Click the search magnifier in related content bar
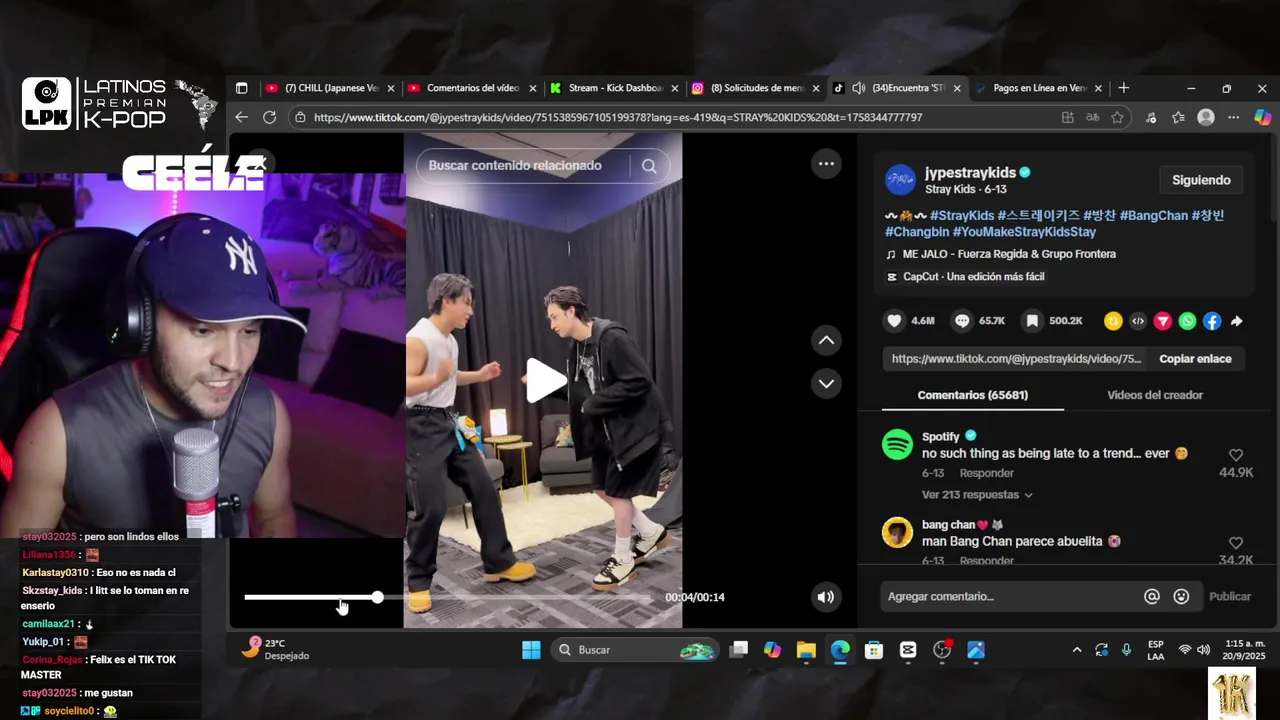The image size is (1280, 720). point(649,166)
